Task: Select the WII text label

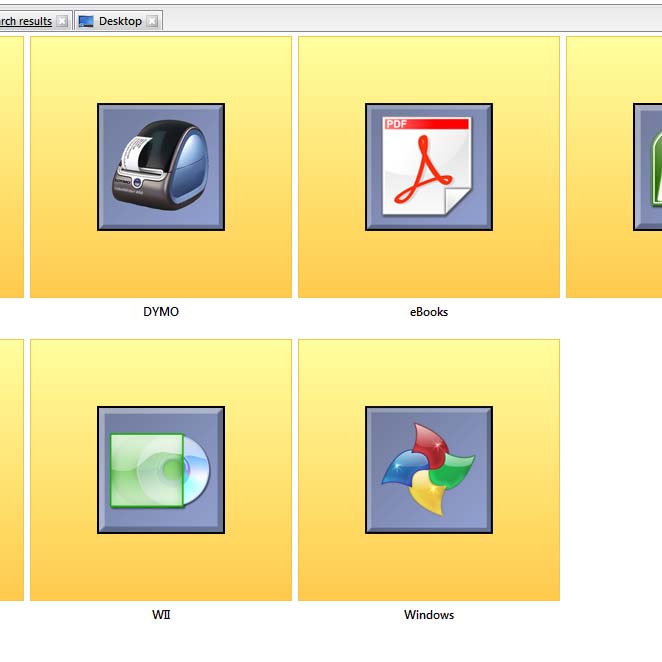Action: [161, 615]
